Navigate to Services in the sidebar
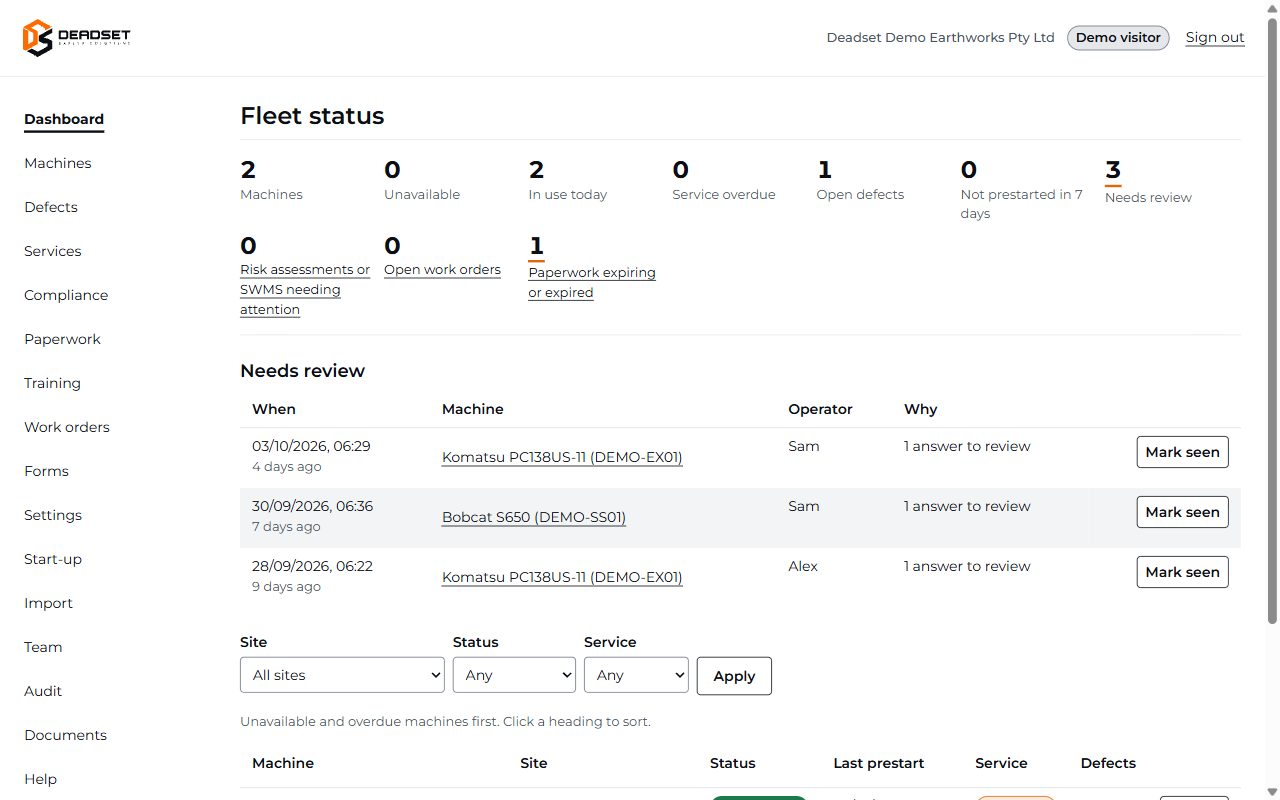This screenshot has height=800, width=1280. (x=53, y=251)
